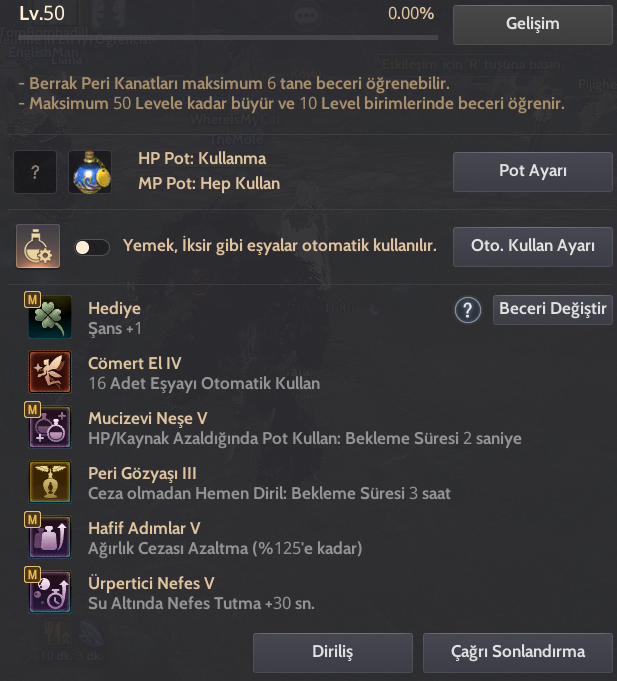This screenshot has width=617, height=681.
Task: Click the fairy experience progress bar
Action: coord(228,38)
